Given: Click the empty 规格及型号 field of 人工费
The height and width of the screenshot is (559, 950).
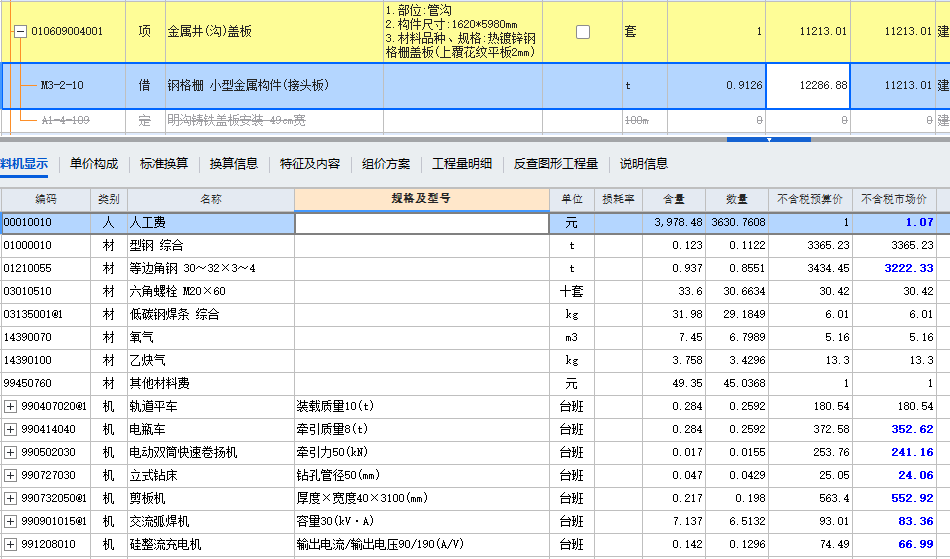Looking at the screenshot, I should [422, 223].
